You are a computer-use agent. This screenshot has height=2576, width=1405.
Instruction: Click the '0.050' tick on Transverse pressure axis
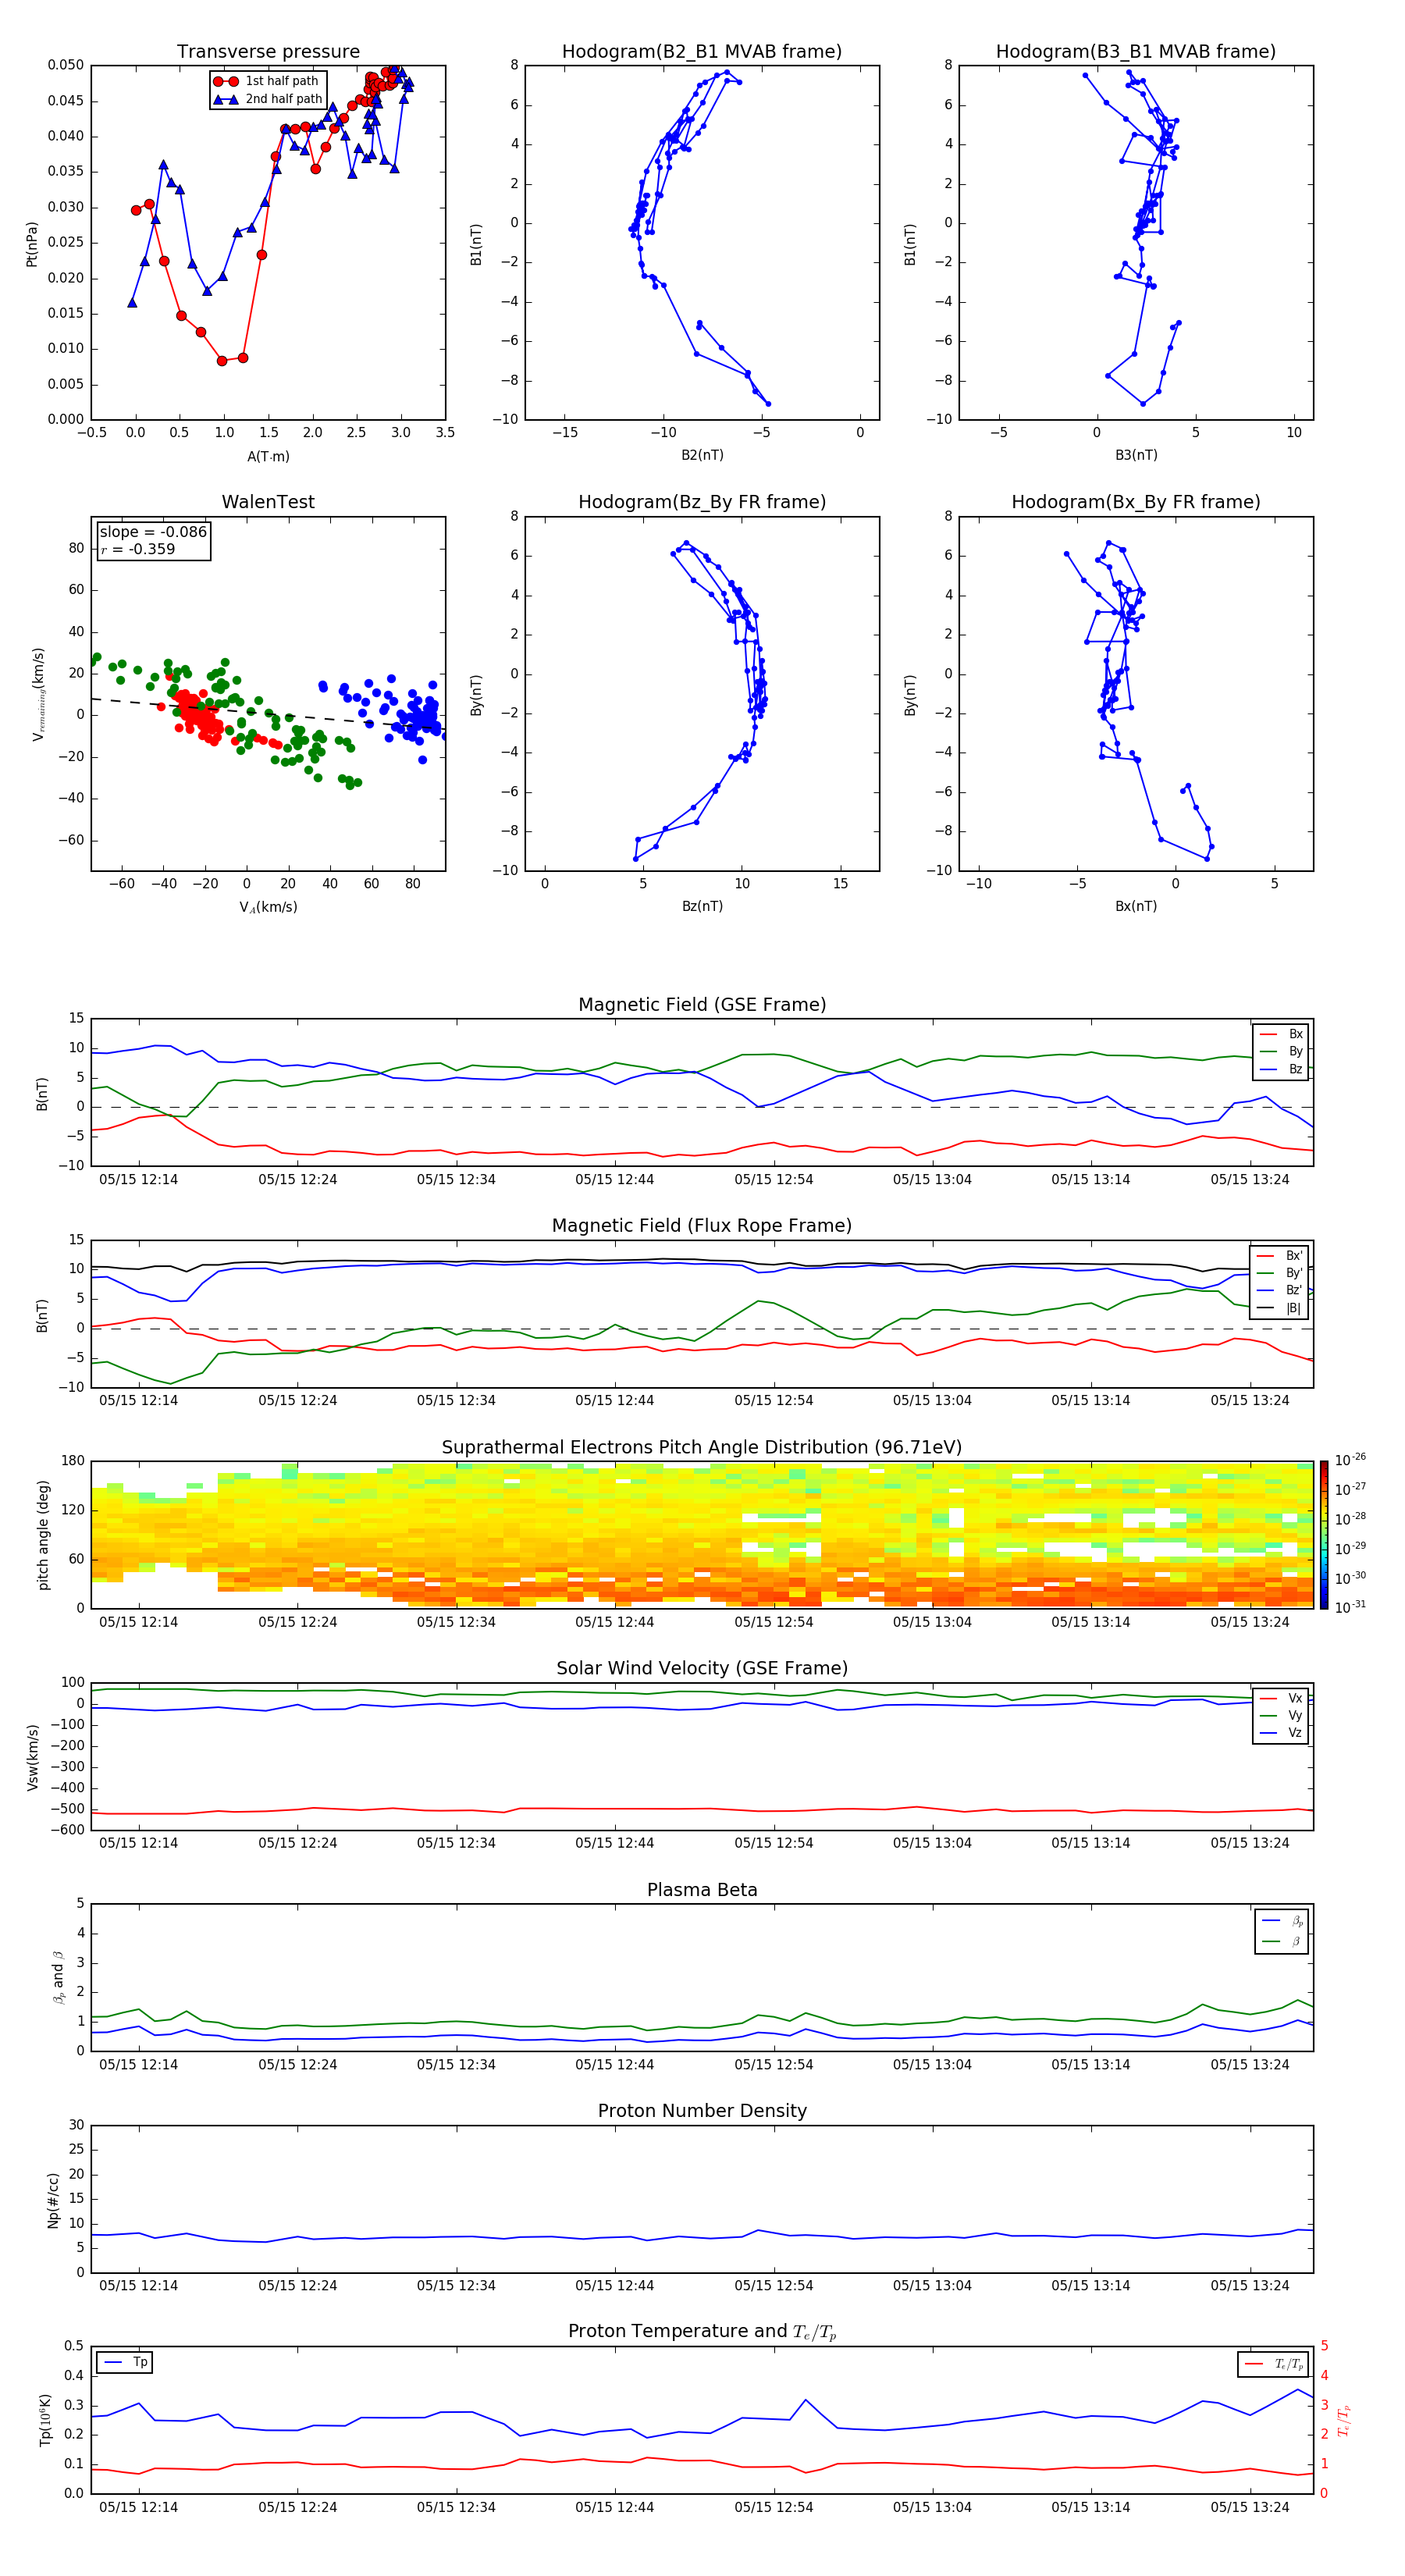pyautogui.click(x=66, y=65)
